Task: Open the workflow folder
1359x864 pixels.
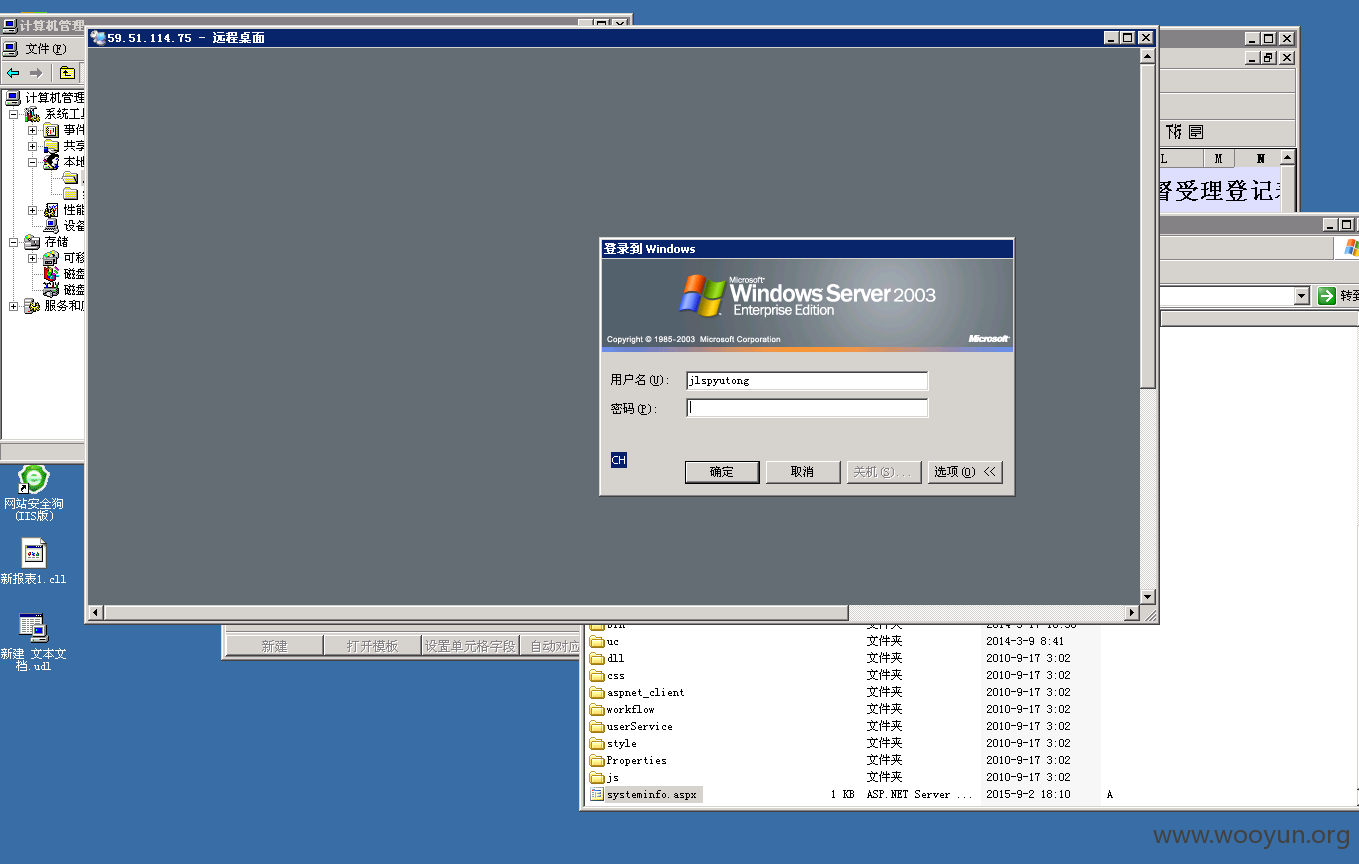Action: pos(622,710)
